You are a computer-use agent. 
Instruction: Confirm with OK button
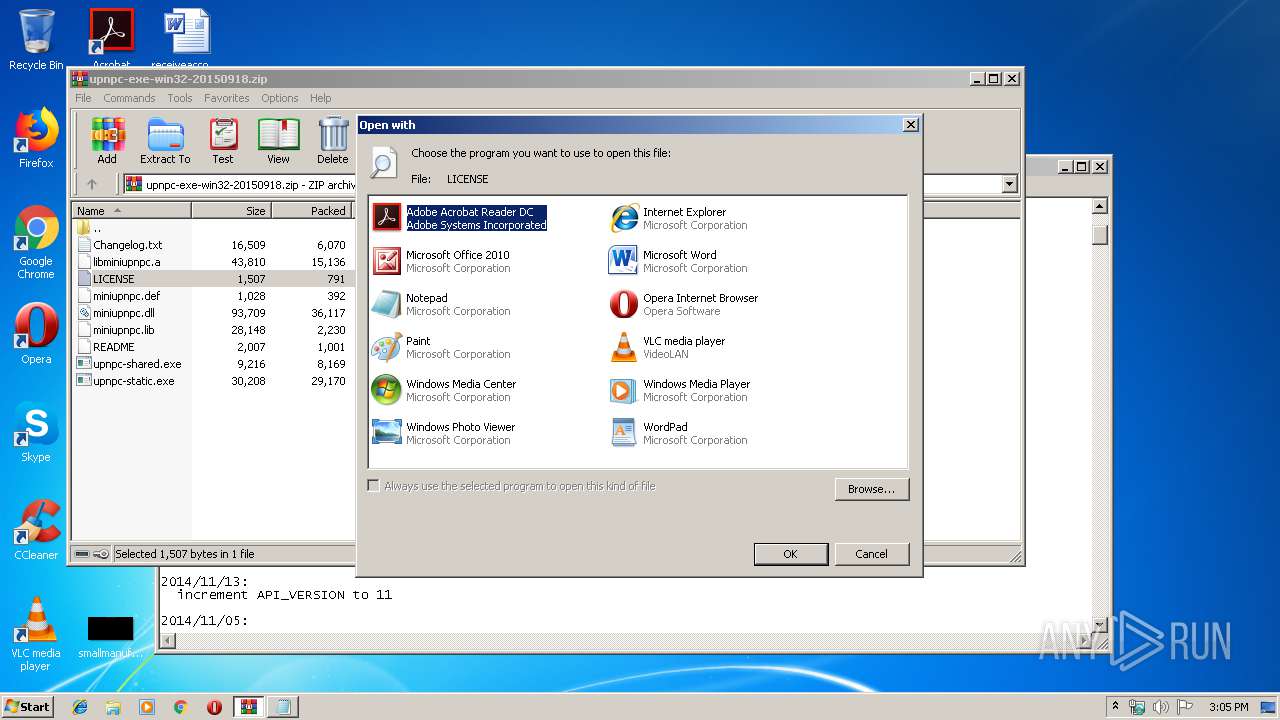tap(790, 554)
